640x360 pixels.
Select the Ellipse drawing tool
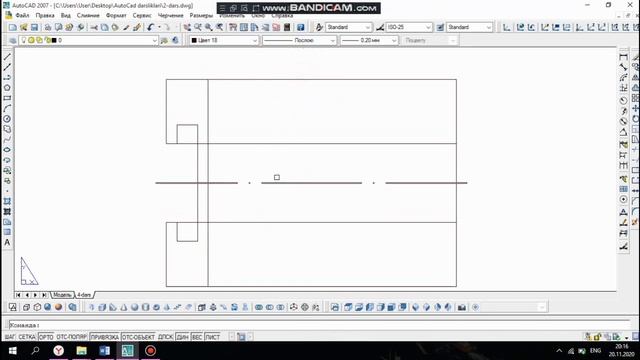coord(7,150)
